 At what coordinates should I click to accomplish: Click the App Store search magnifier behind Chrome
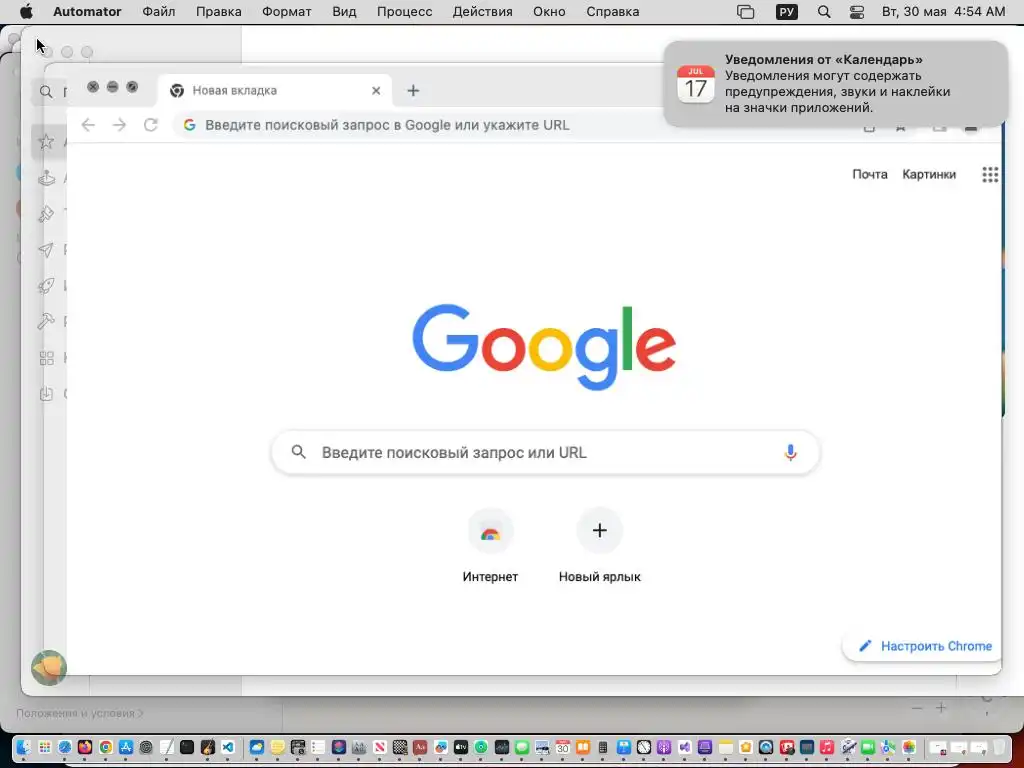[46, 92]
